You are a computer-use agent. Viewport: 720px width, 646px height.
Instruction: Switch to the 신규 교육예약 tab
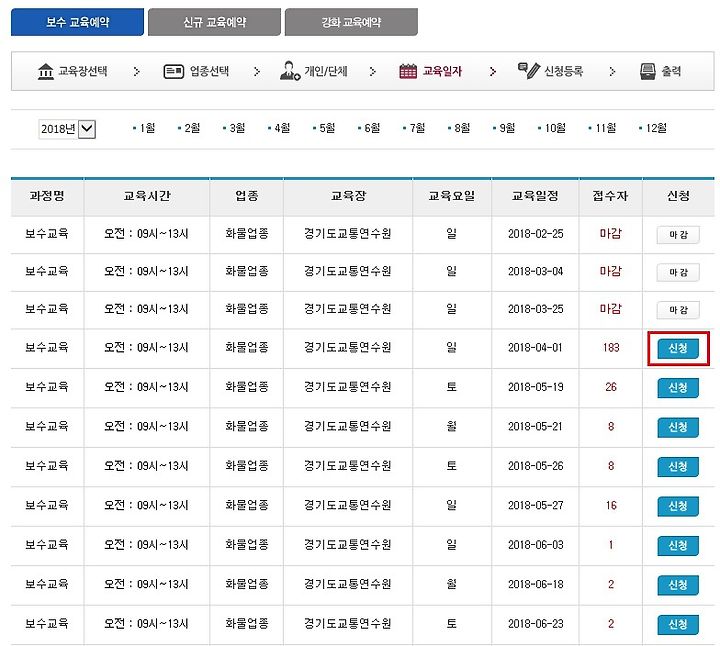point(214,22)
